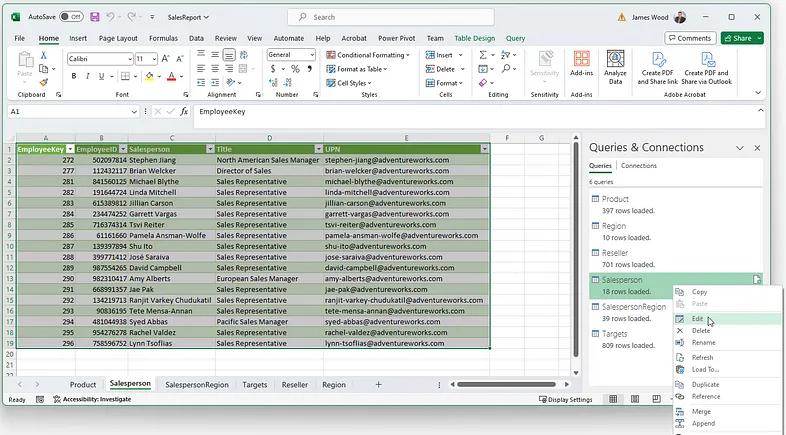Click the Font Color letter A icon
This screenshot has height=435, width=786.
(x=171, y=76)
